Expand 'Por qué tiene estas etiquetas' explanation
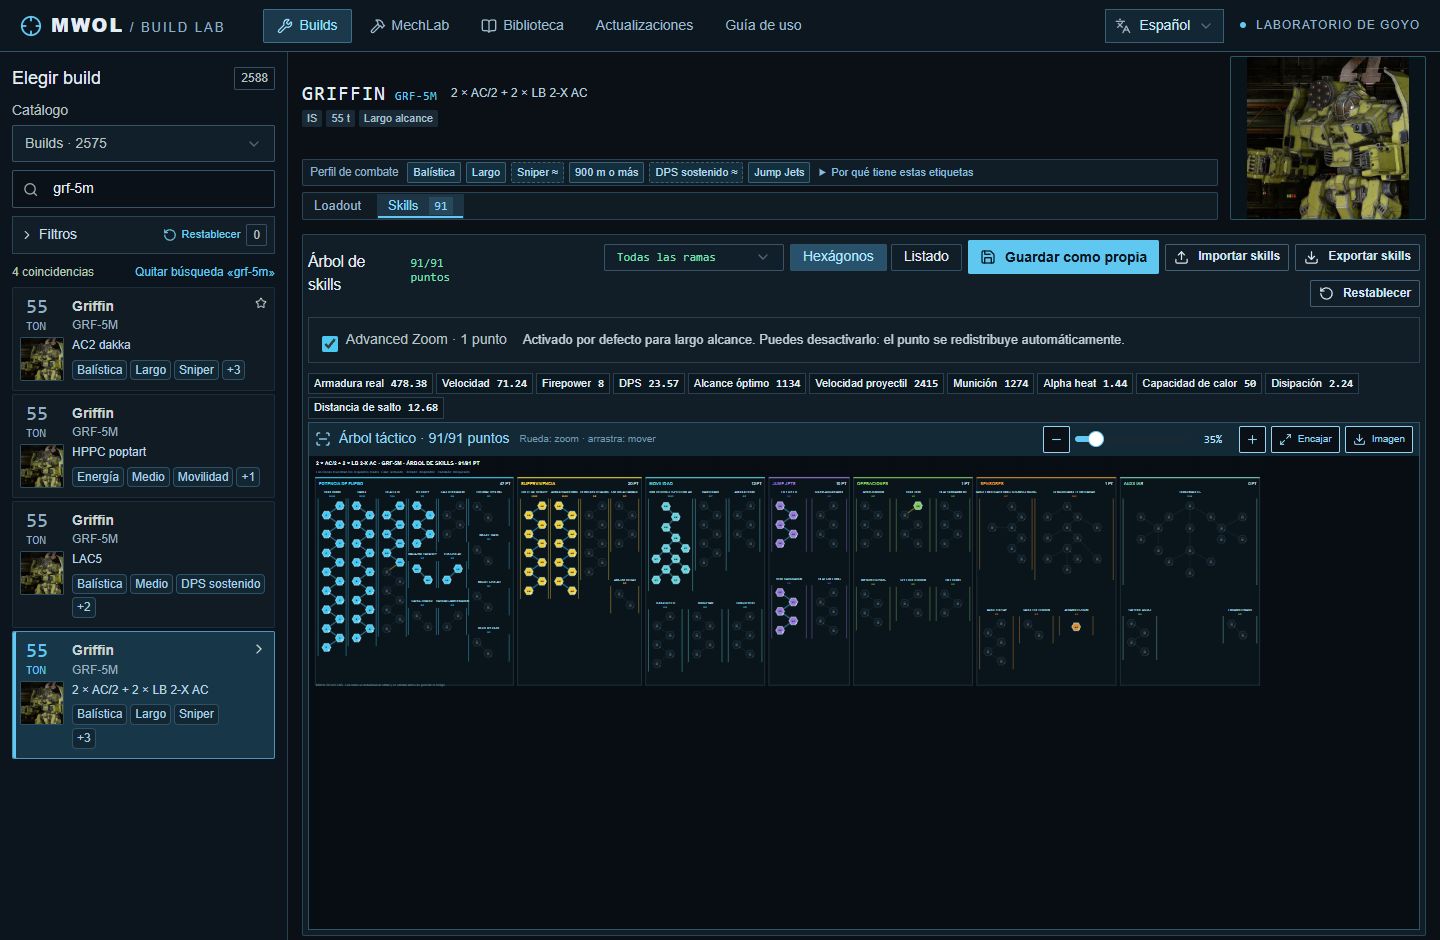1440x940 pixels. point(896,172)
